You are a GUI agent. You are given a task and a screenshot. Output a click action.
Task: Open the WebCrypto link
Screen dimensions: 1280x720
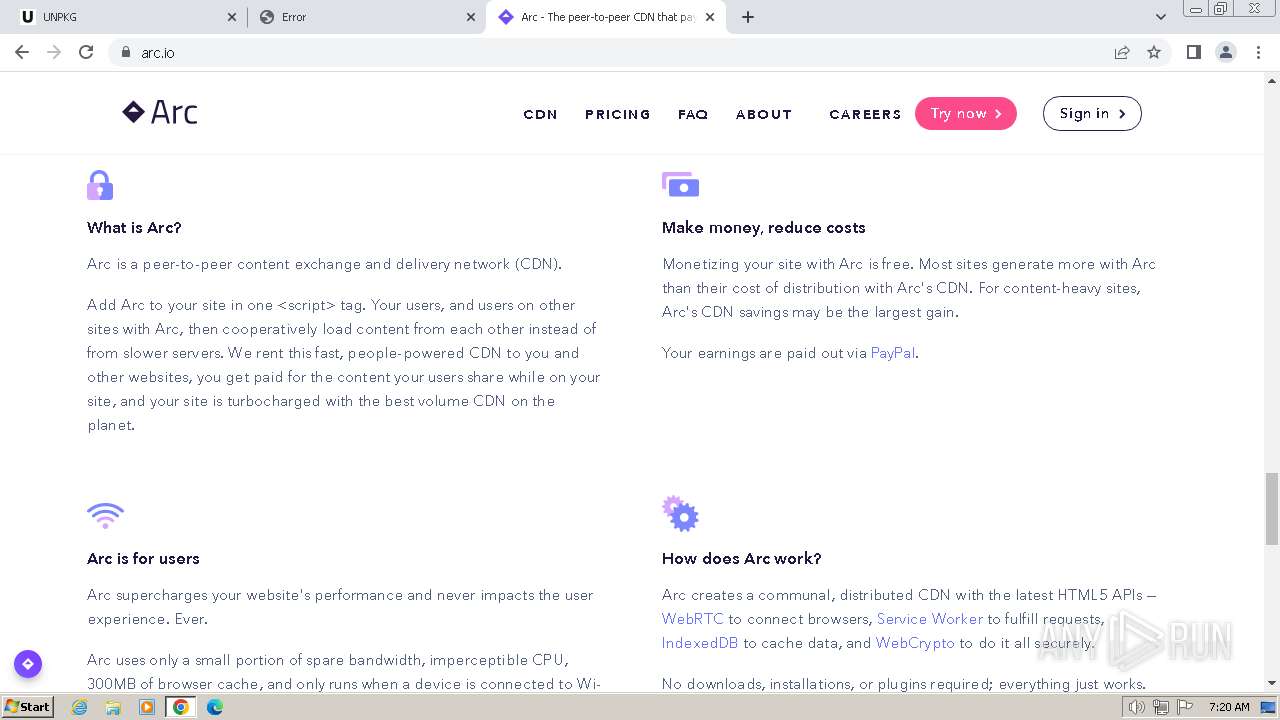(x=915, y=643)
